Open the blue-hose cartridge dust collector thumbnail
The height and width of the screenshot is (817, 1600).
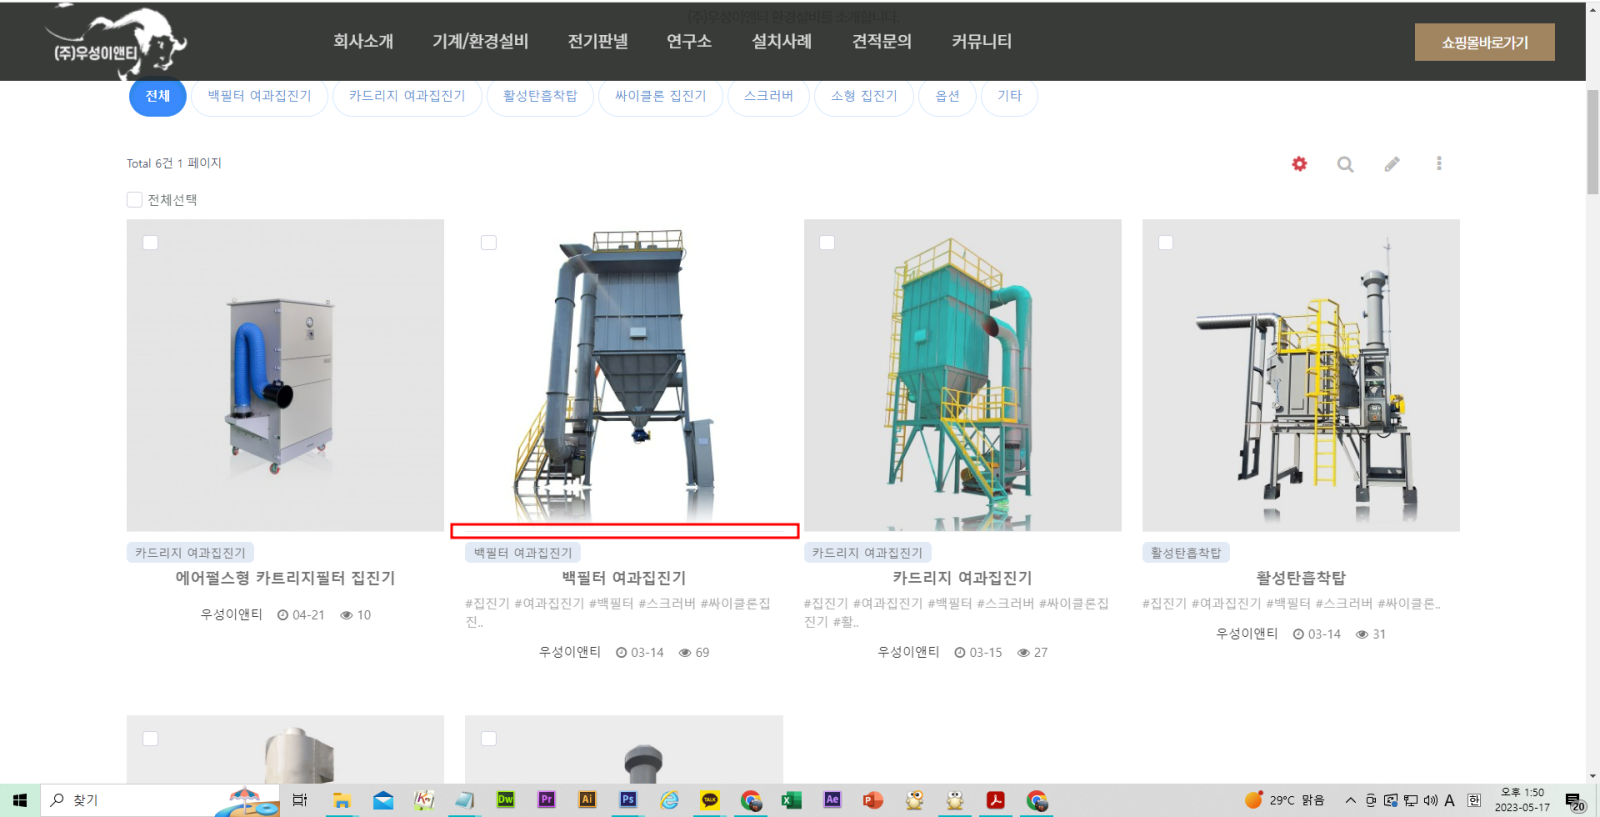coord(285,375)
